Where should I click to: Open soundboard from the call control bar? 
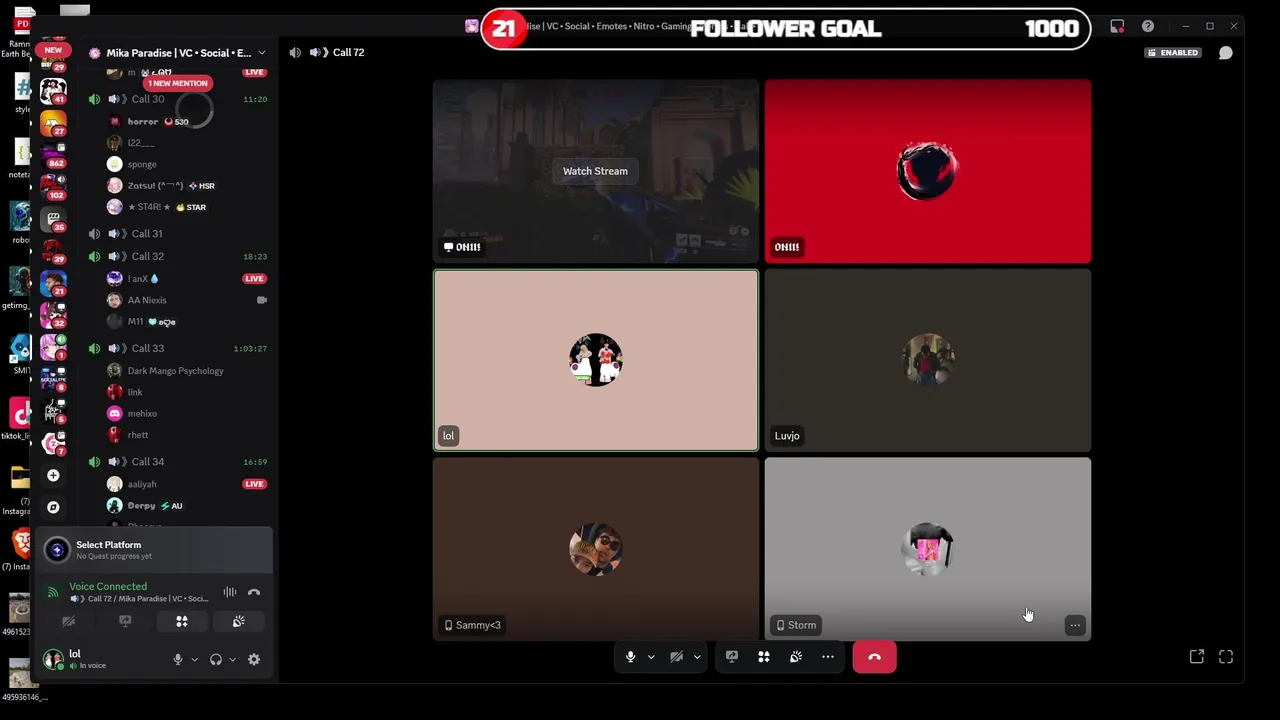(796, 657)
